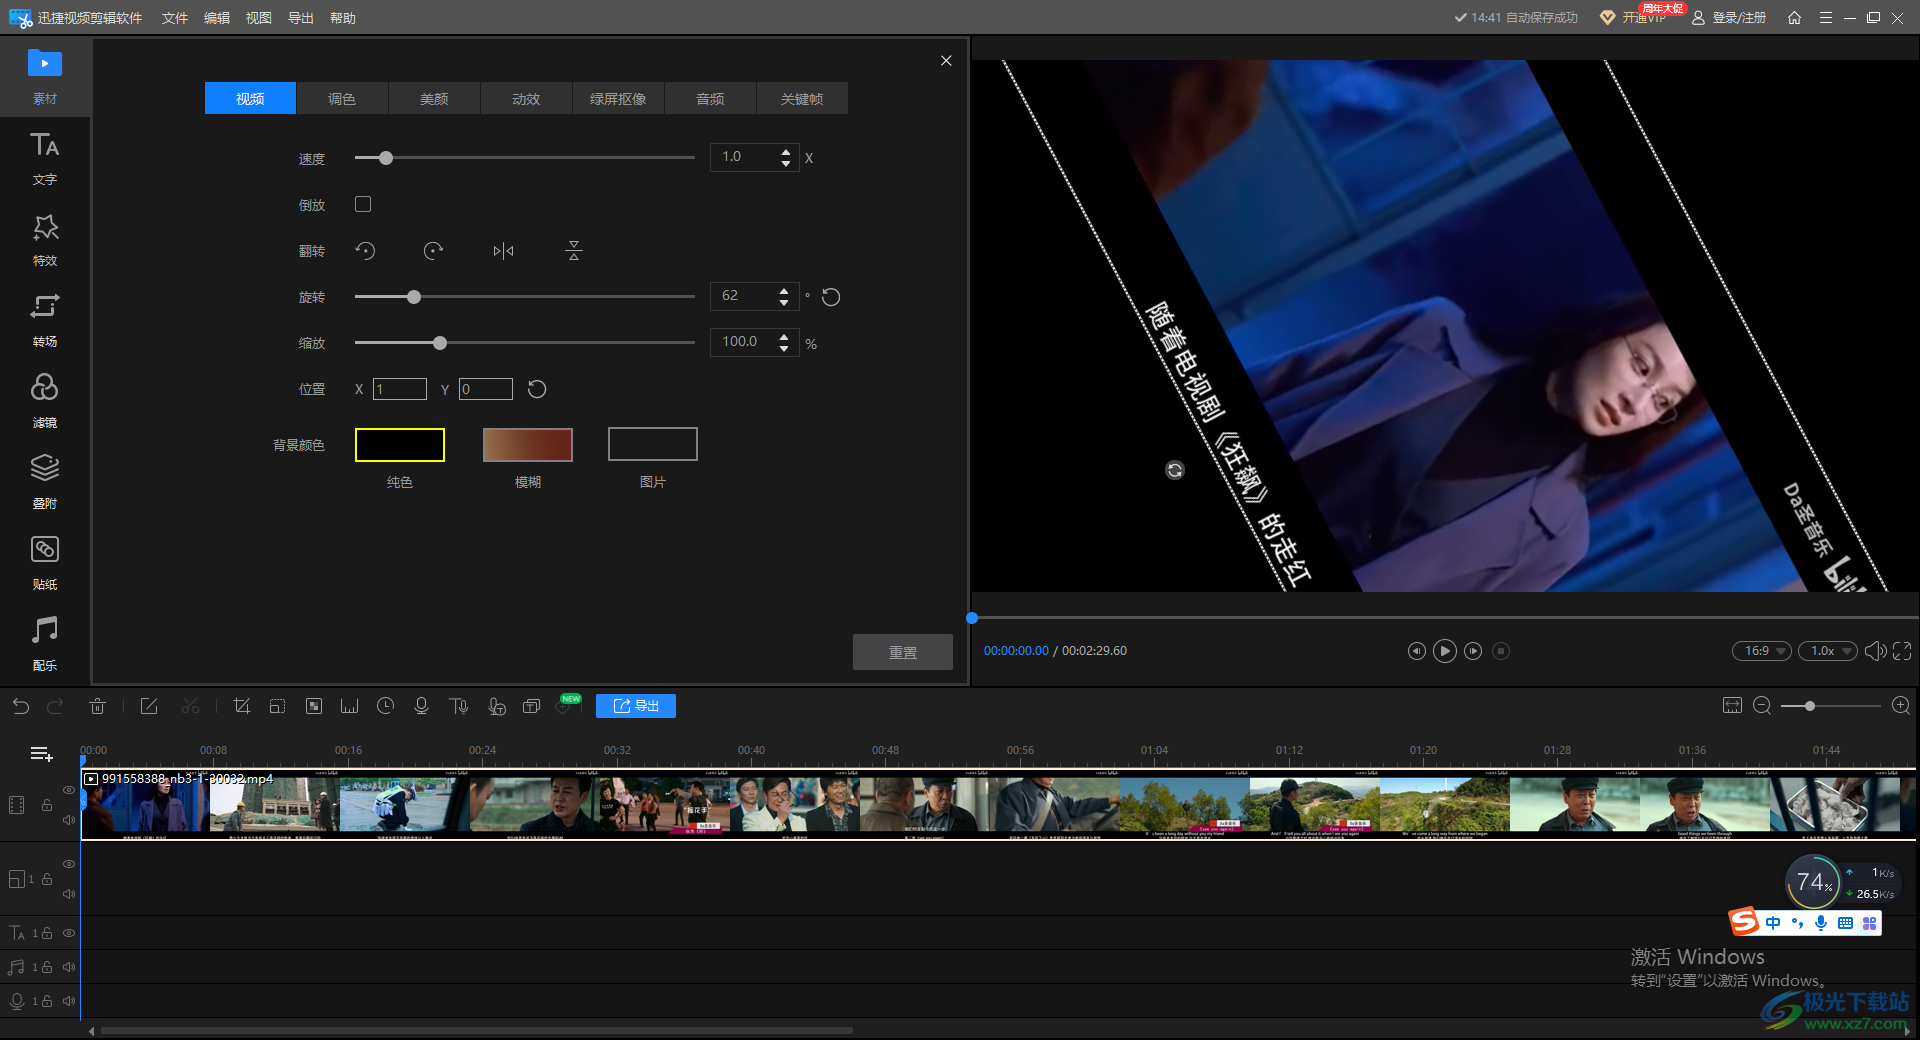
Task: Reset rotation angle icon next to 62
Action: coord(831,297)
